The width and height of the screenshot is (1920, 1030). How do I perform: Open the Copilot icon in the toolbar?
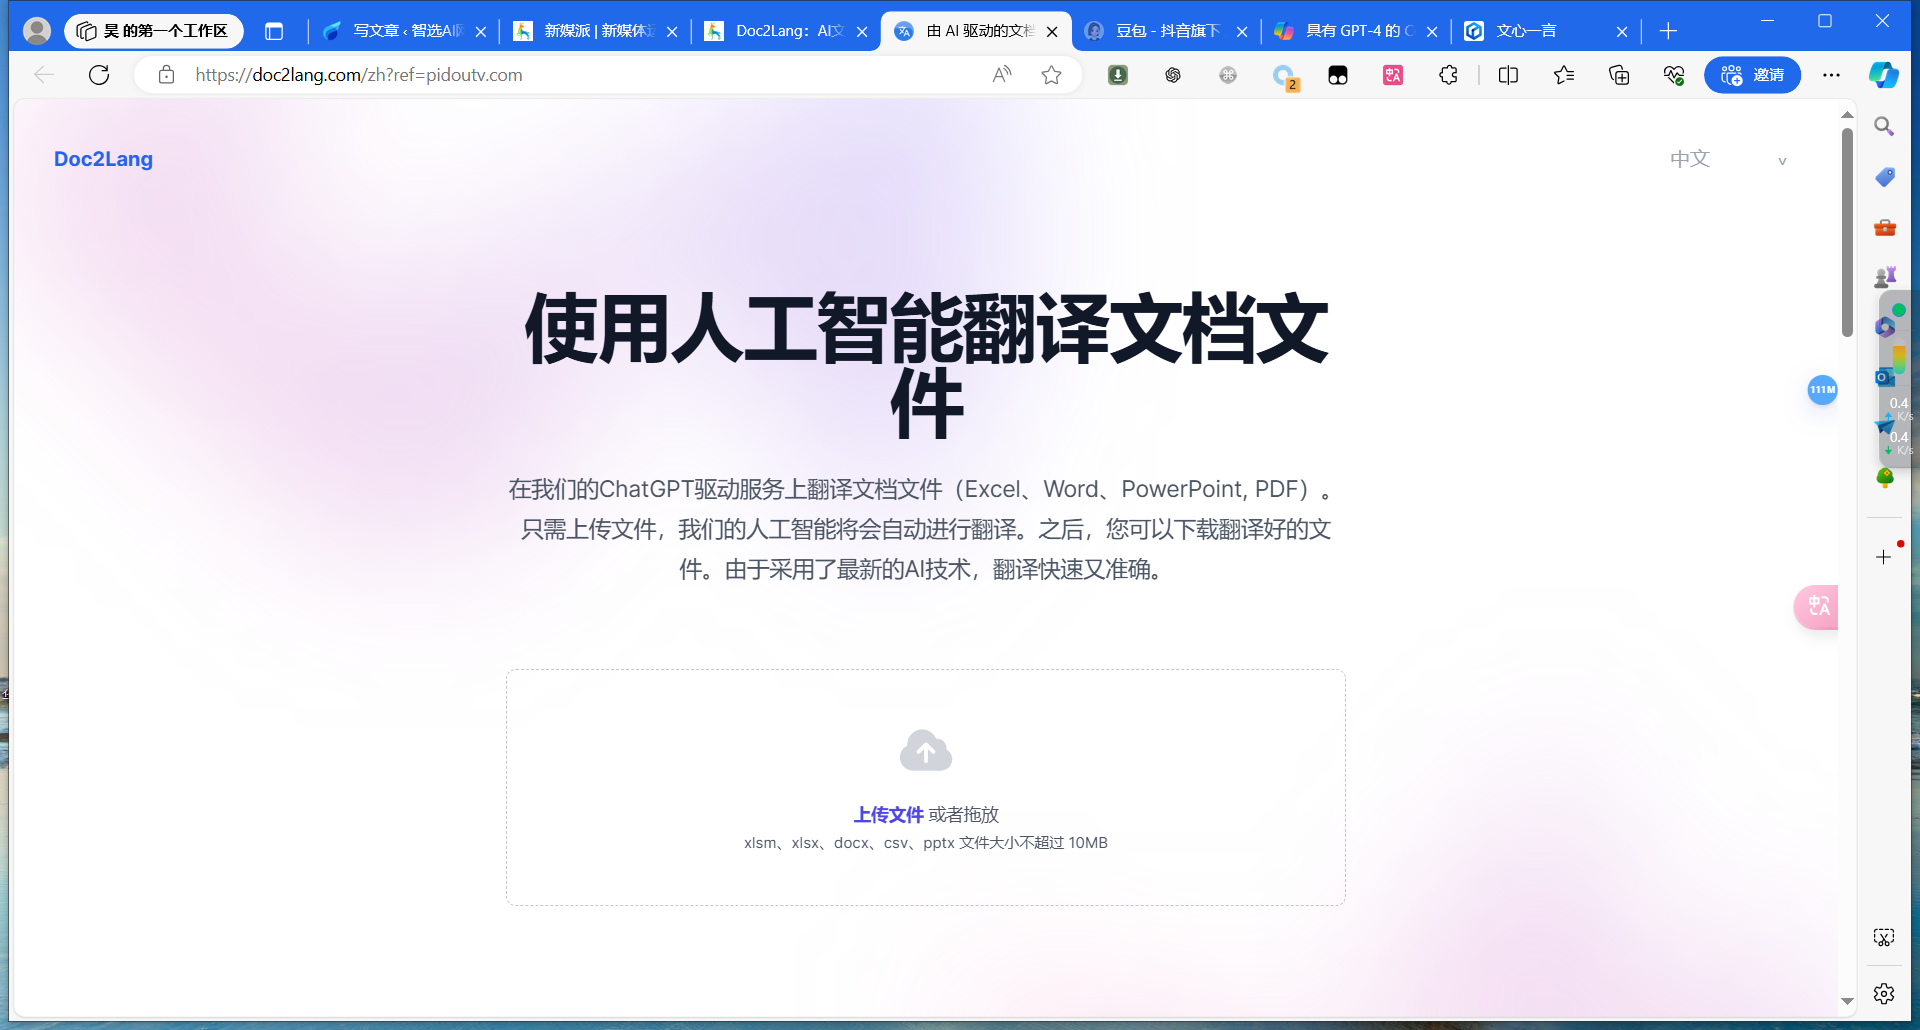click(x=1884, y=75)
